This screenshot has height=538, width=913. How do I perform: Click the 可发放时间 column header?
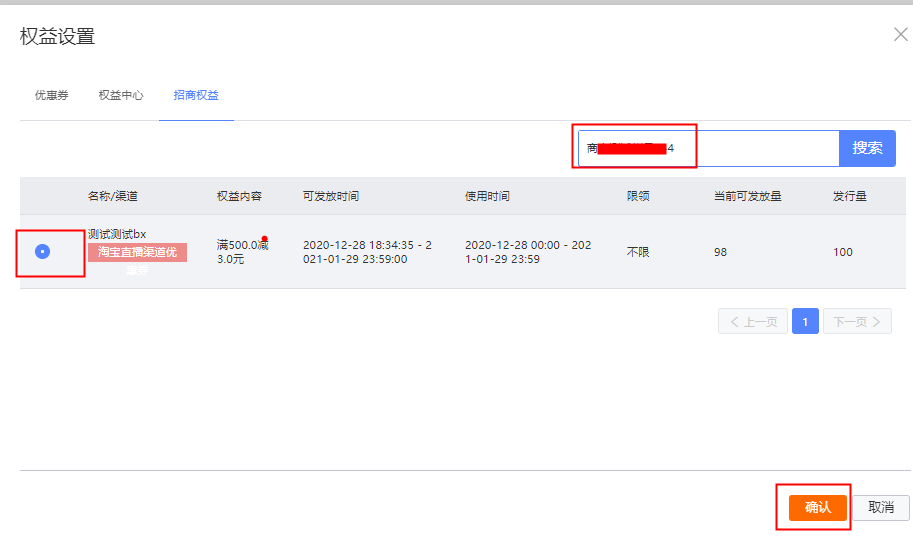pos(331,196)
